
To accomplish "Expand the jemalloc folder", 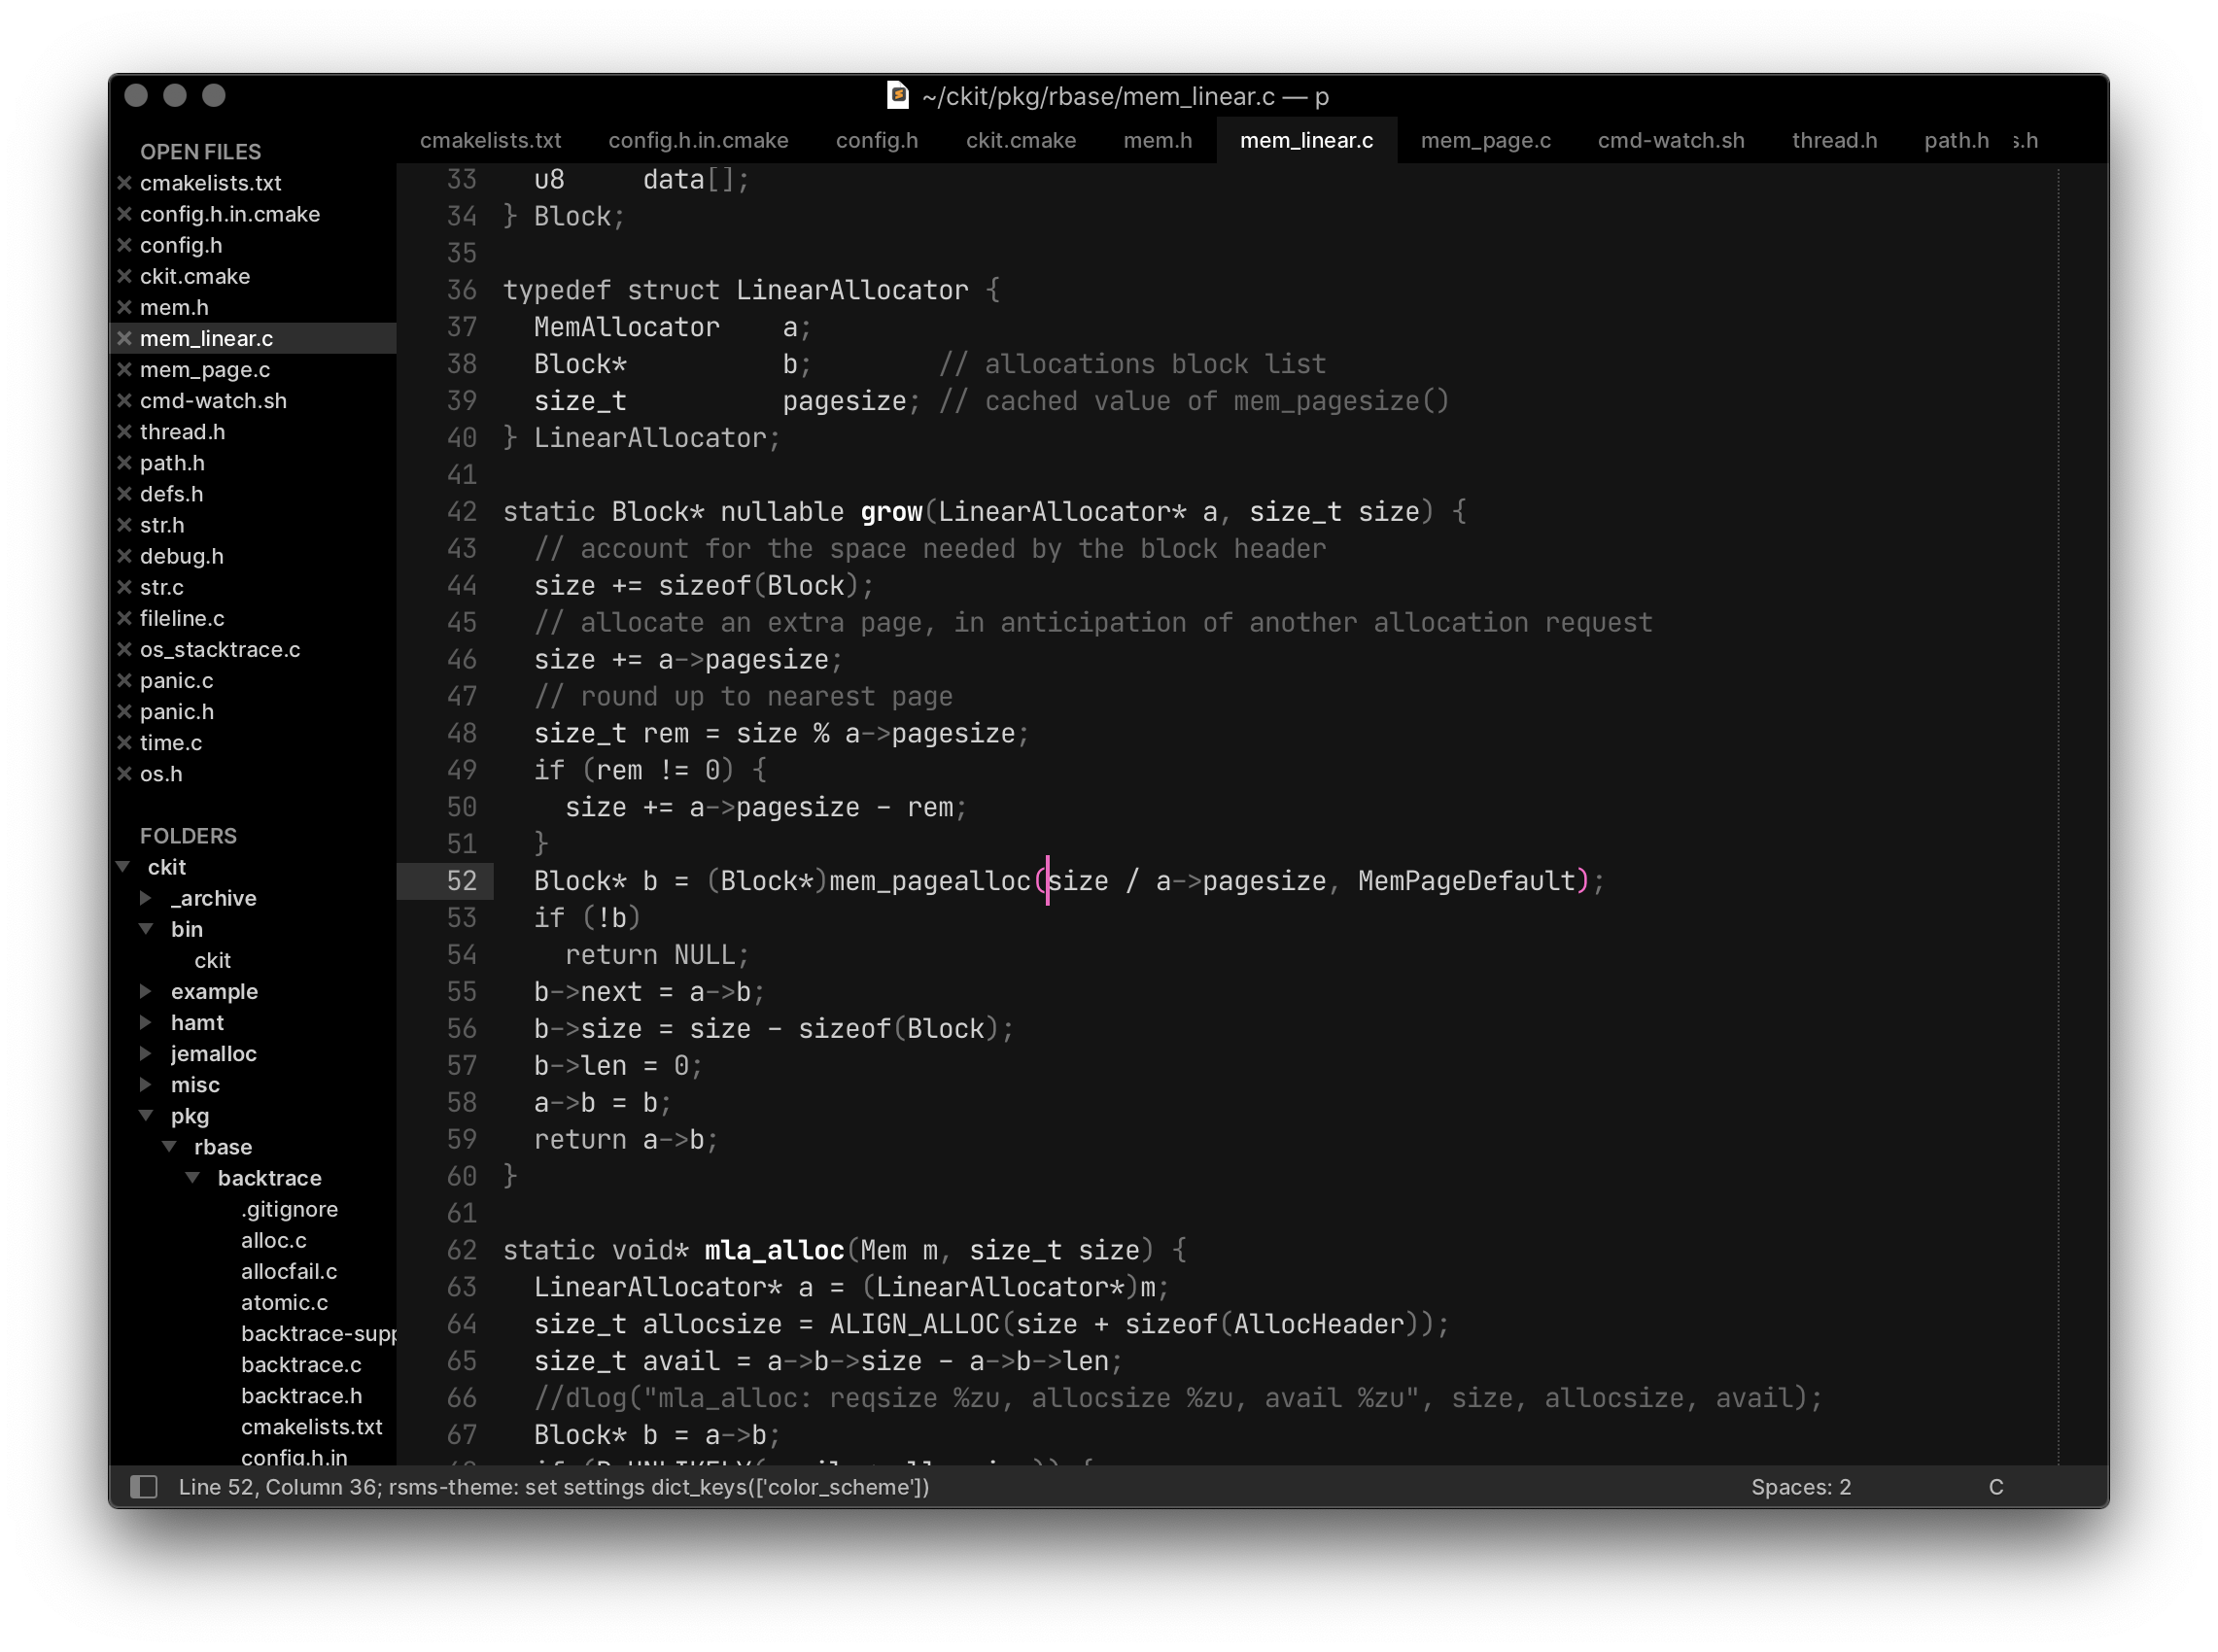I will pyautogui.click(x=146, y=1053).
